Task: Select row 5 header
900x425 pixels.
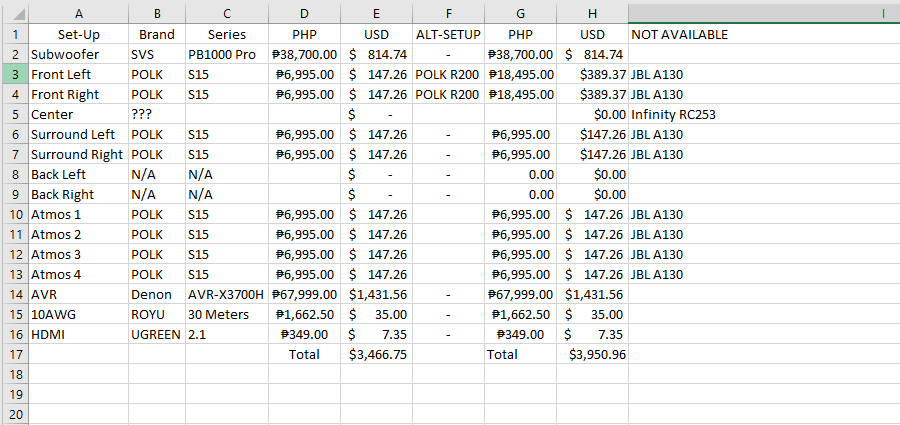Action: pyautogui.click(x=14, y=114)
